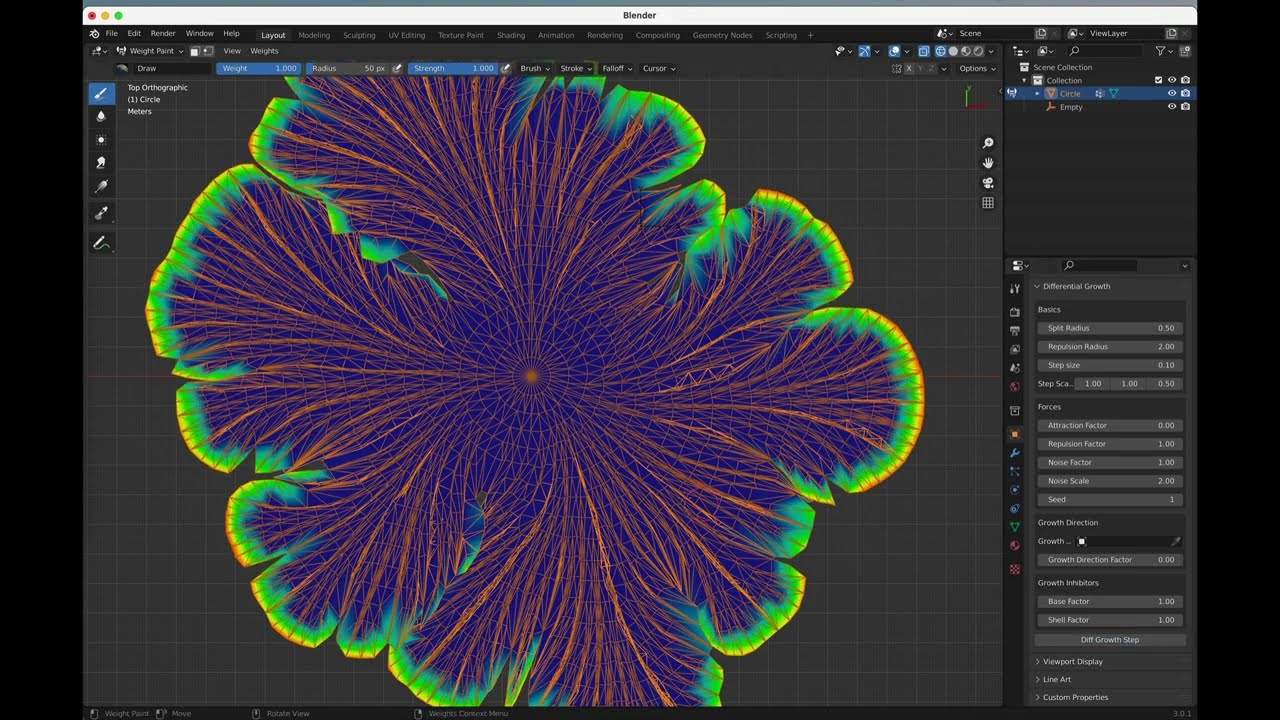Switch to the Shading workspace tab
Screen dimensions: 1280x720
(511, 35)
